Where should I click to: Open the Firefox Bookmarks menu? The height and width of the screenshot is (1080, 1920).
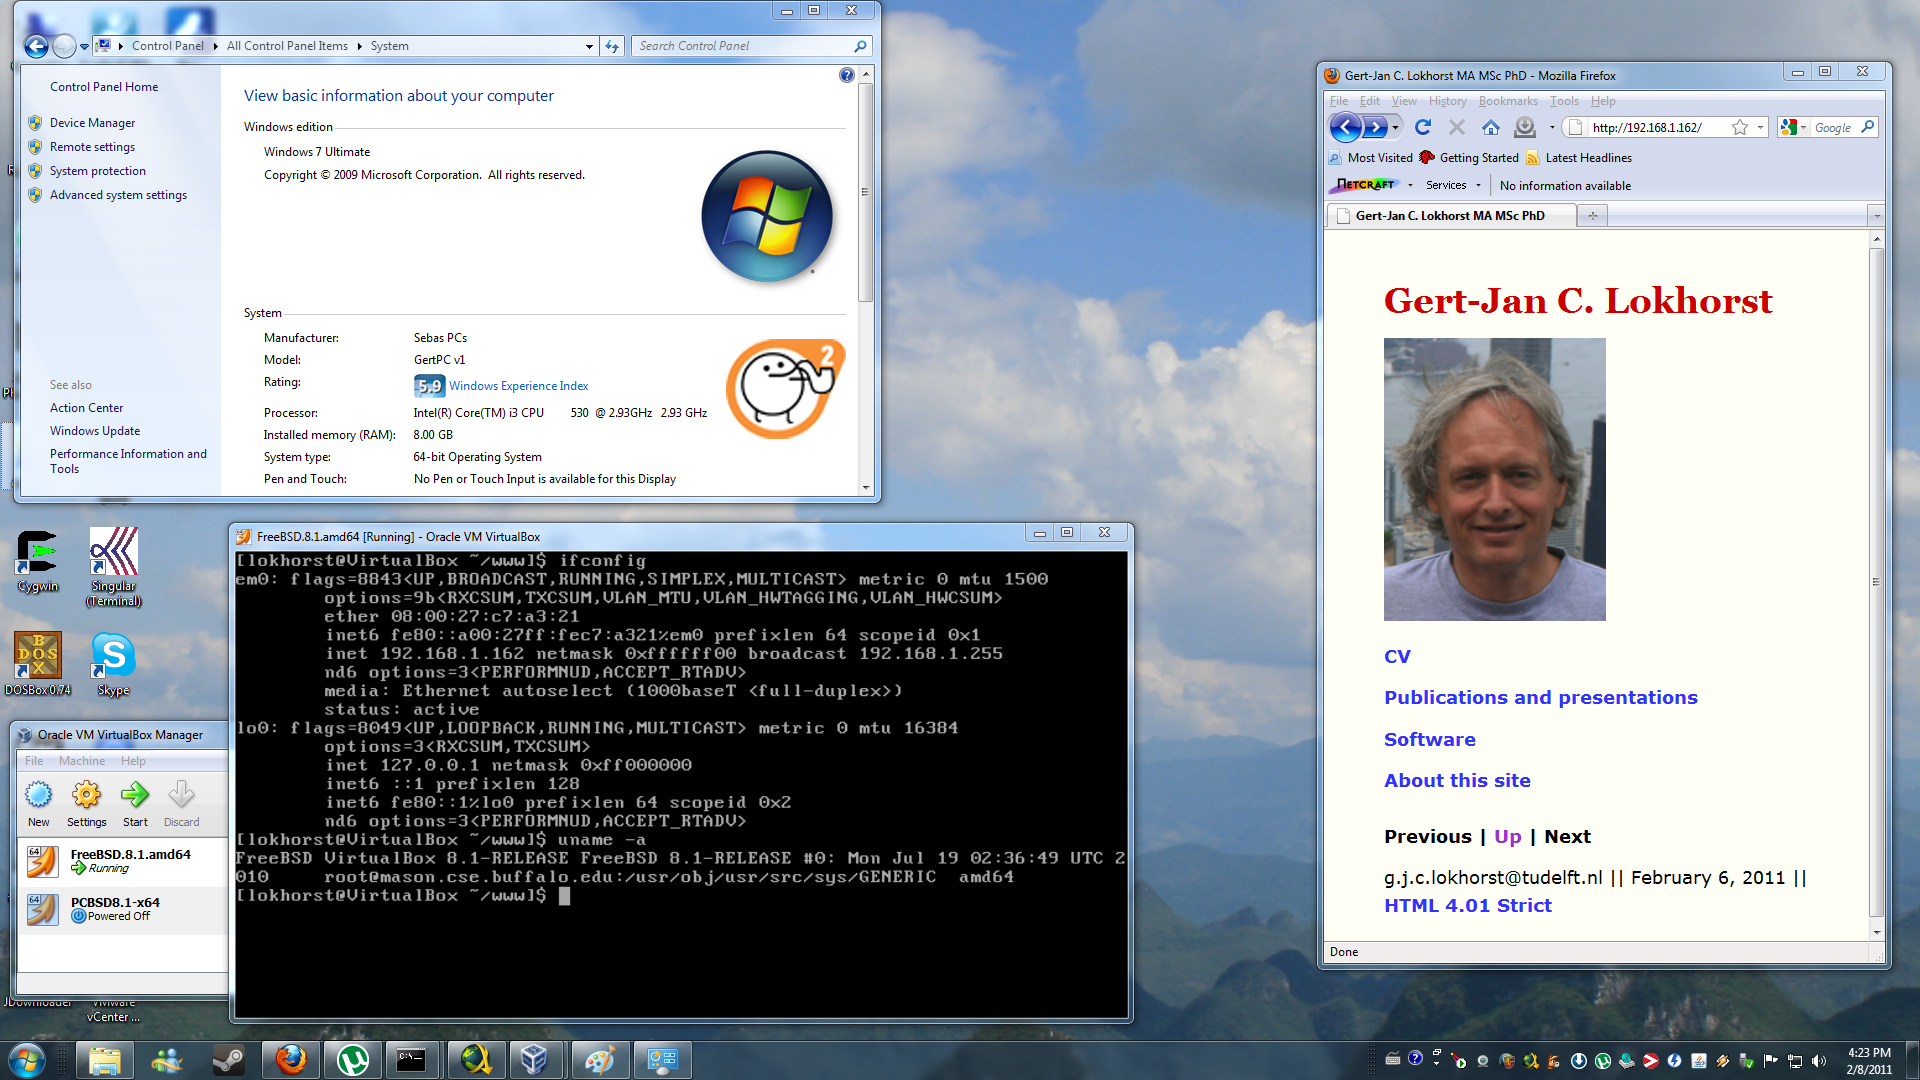click(1508, 101)
